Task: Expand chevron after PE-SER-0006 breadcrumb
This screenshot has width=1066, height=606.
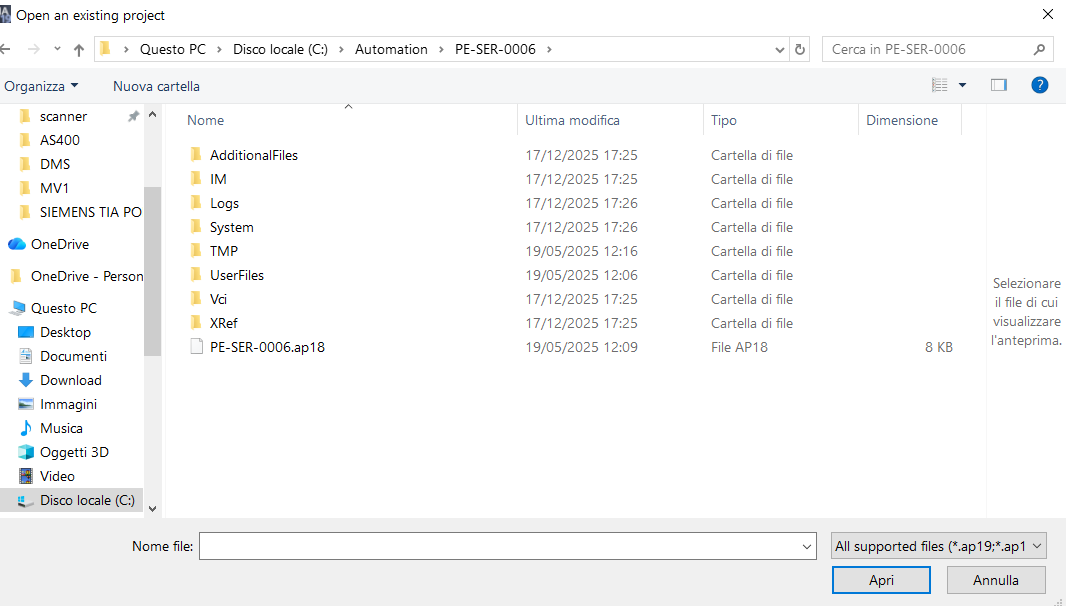Action: pos(549,49)
